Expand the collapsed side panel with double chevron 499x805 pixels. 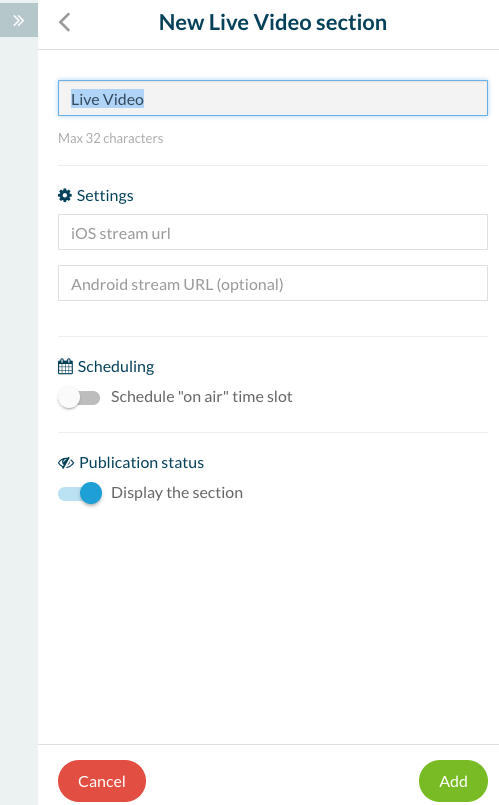18,20
